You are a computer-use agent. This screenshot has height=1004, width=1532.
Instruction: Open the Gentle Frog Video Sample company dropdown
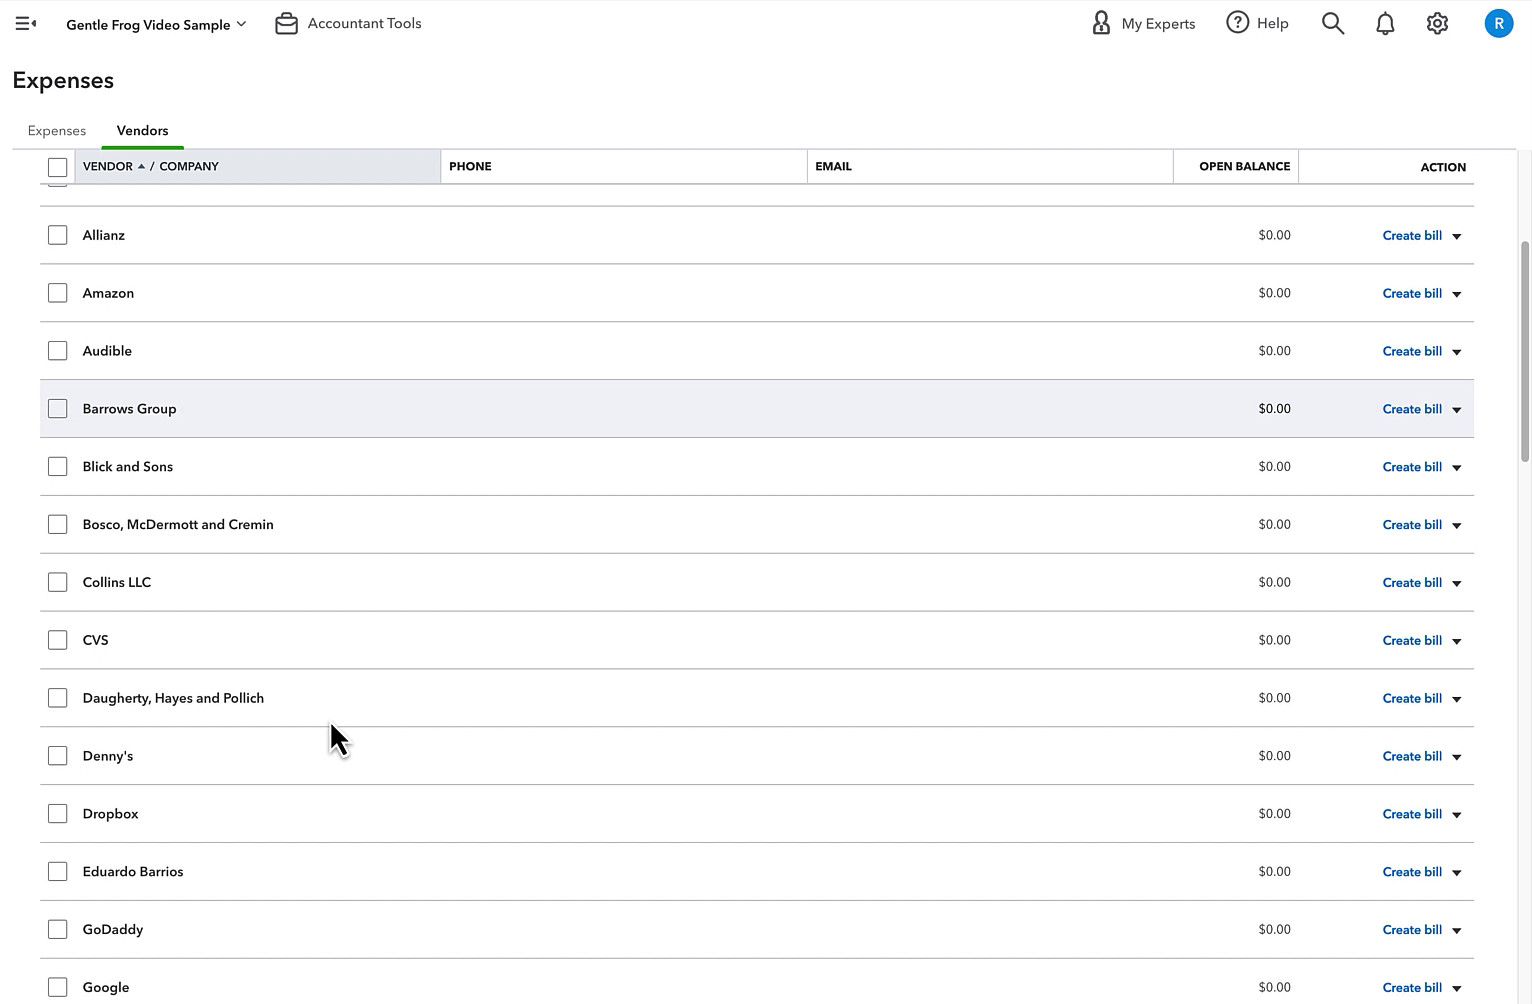(156, 24)
